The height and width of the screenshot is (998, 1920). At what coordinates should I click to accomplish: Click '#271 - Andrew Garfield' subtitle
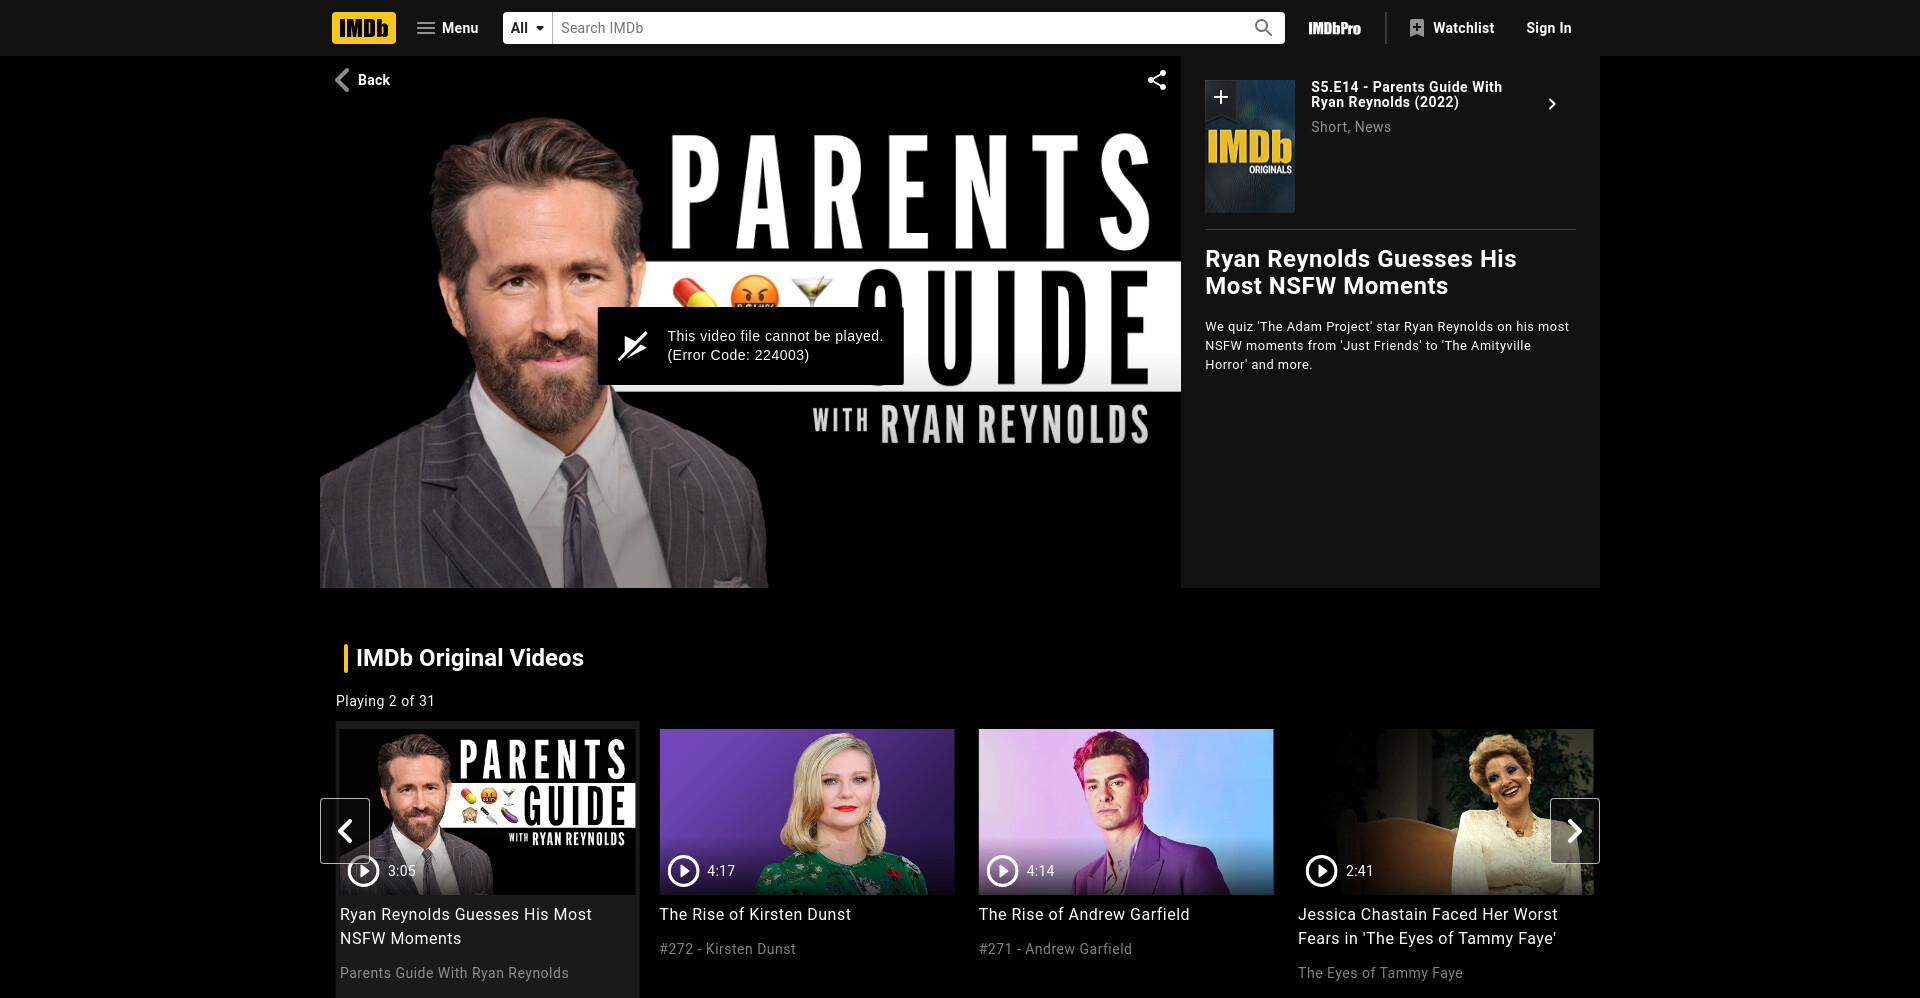pos(1055,949)
